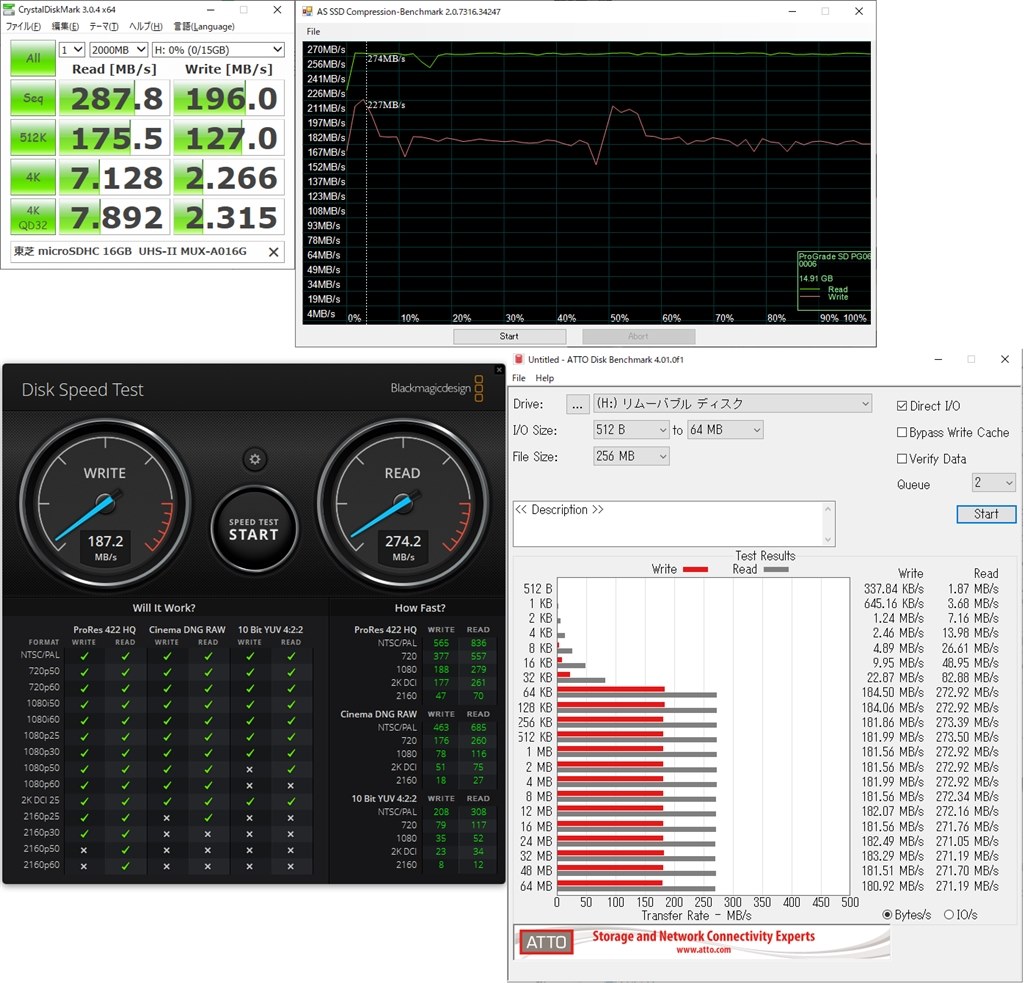Screen dimensions: 1024x983
Task: Enable the Verify Data checkbox
Action: point(903,459)
